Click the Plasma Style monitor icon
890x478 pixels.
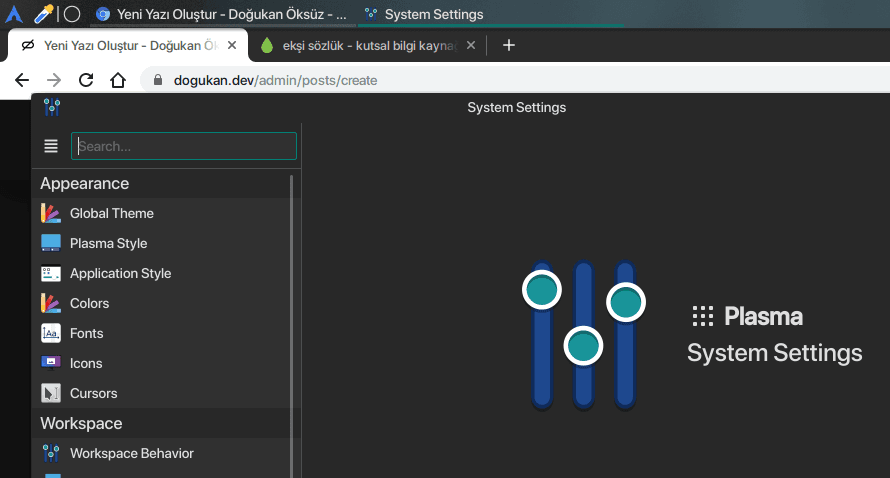point(51,243)
